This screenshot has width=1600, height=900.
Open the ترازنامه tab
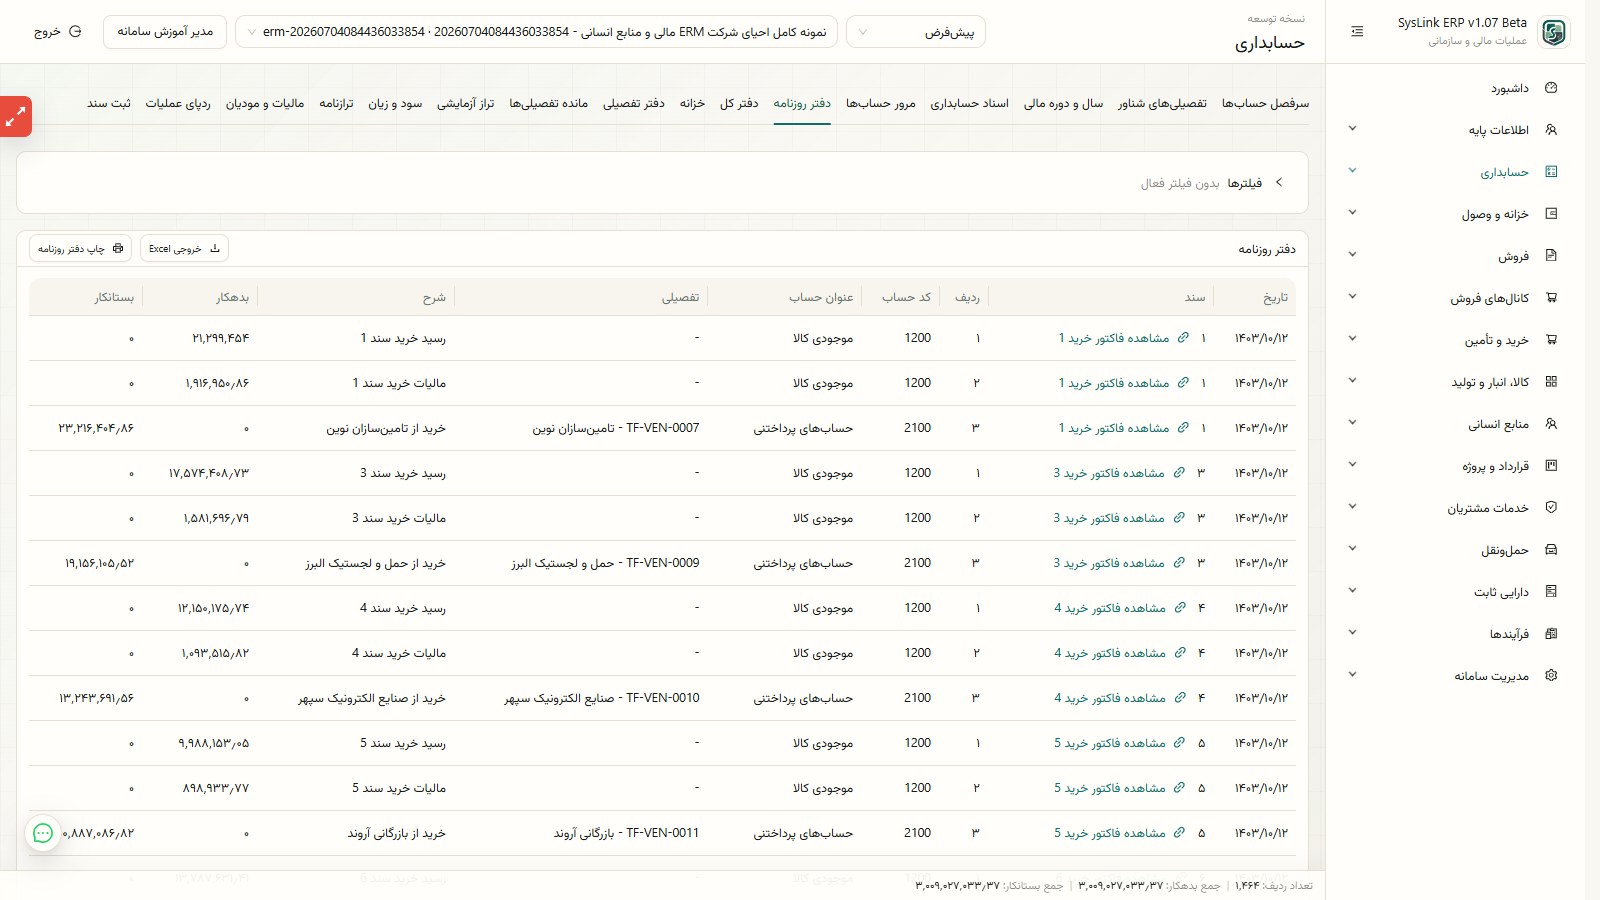[x=336, y=104]
